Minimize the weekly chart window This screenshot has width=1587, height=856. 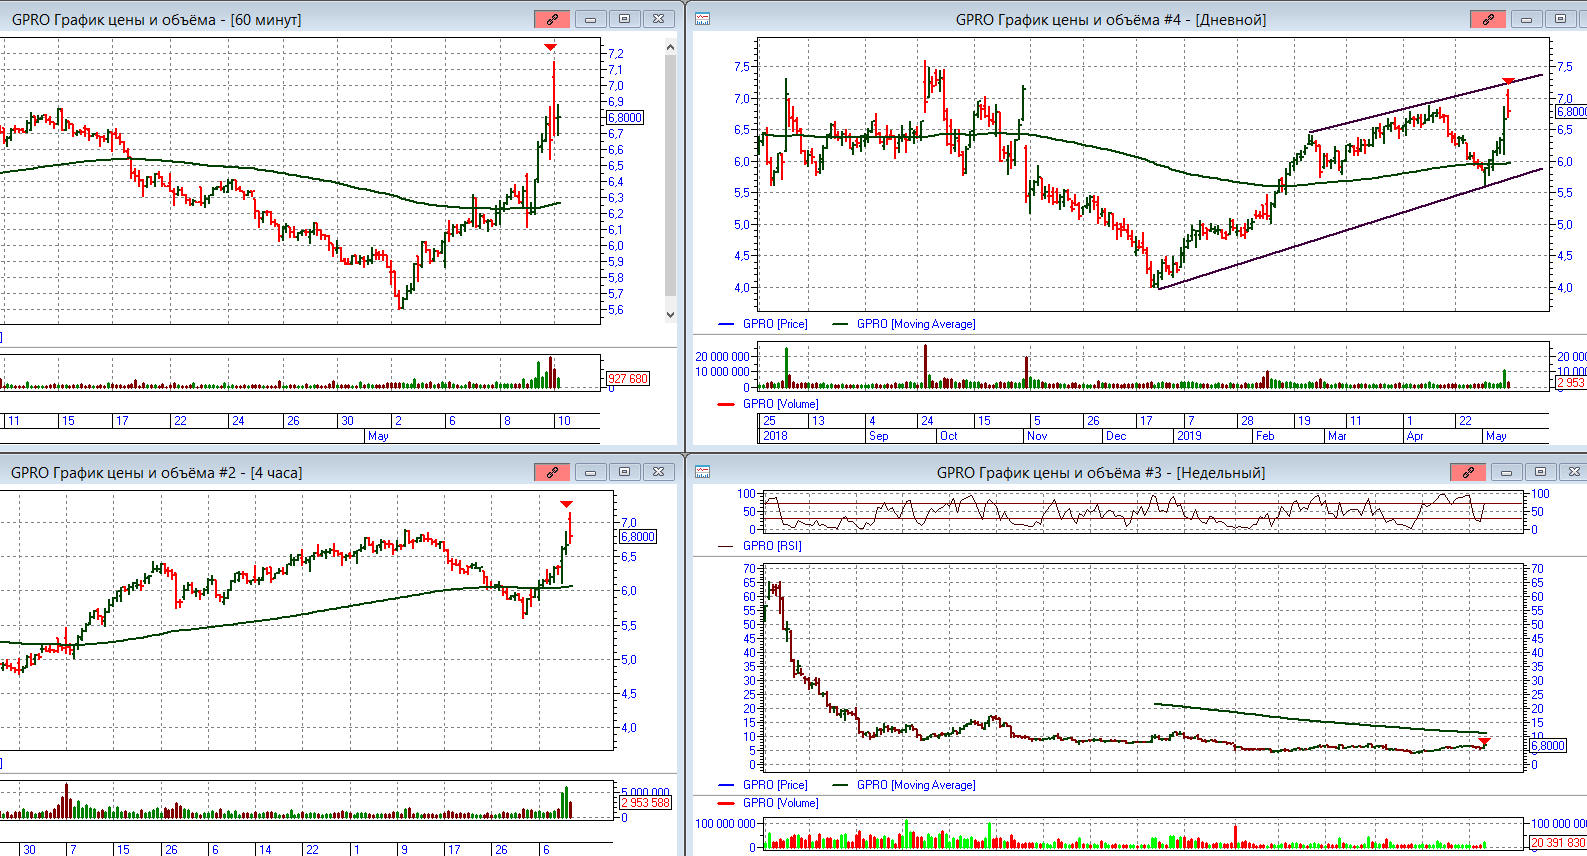1506,472
